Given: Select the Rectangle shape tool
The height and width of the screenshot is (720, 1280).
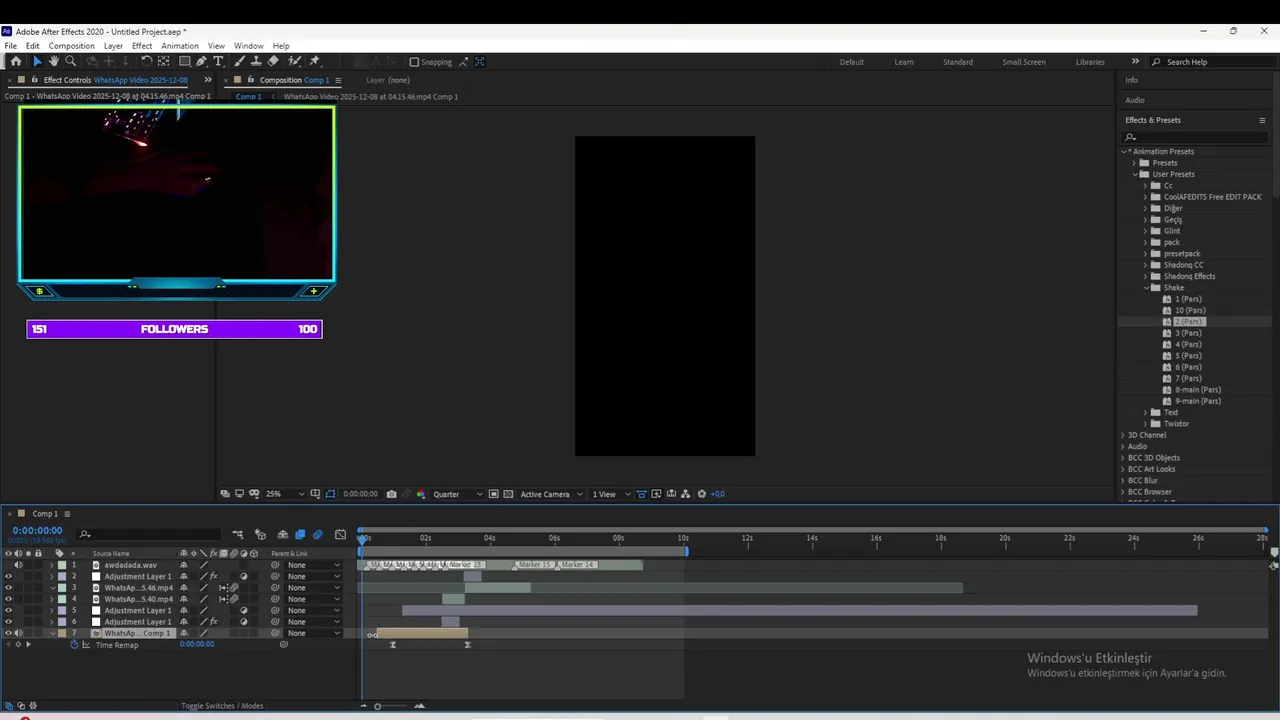Looking at the screenshot, I should pos(185,62).
